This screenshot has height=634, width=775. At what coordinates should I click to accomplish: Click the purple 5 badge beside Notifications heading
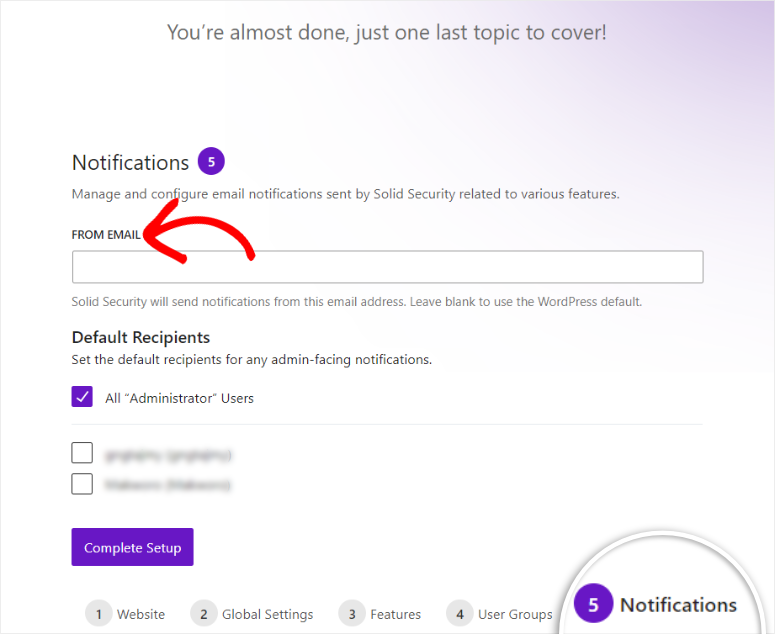211,161
